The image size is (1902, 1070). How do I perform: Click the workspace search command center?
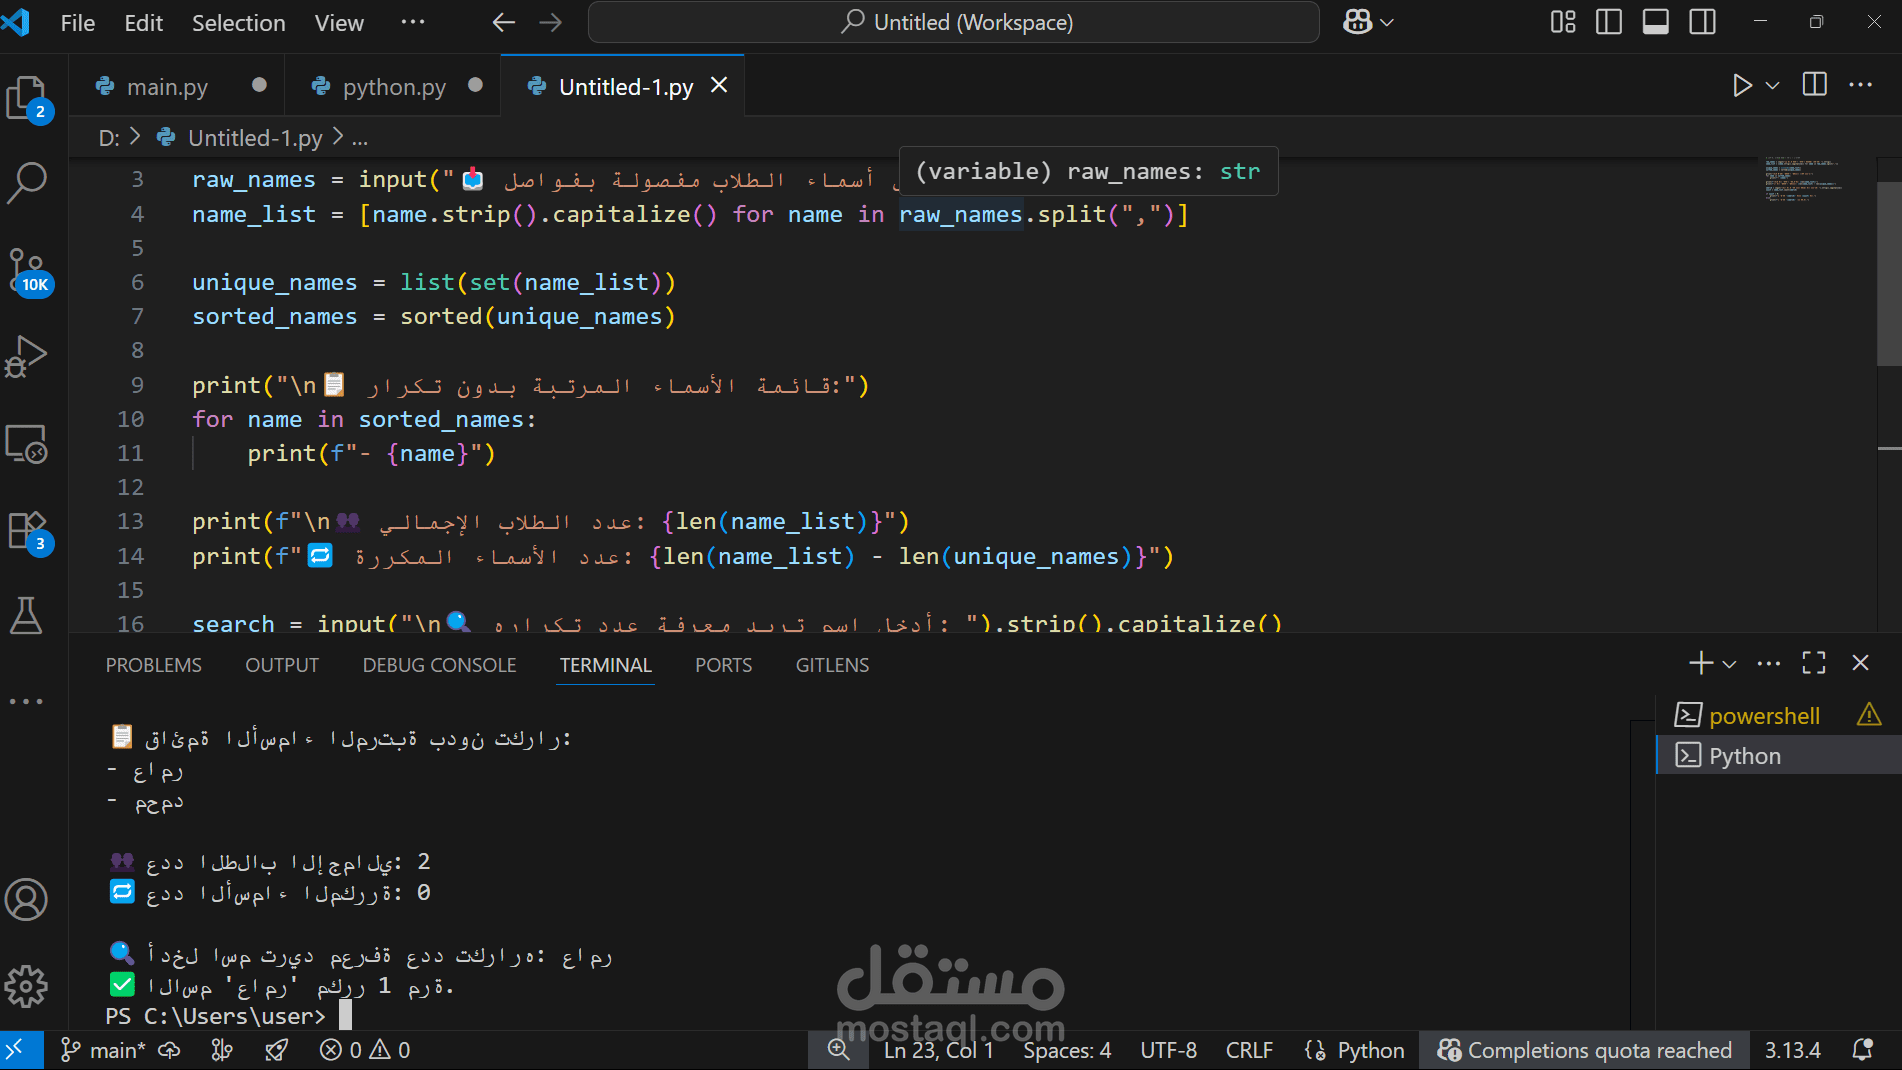tap(954, 22)
